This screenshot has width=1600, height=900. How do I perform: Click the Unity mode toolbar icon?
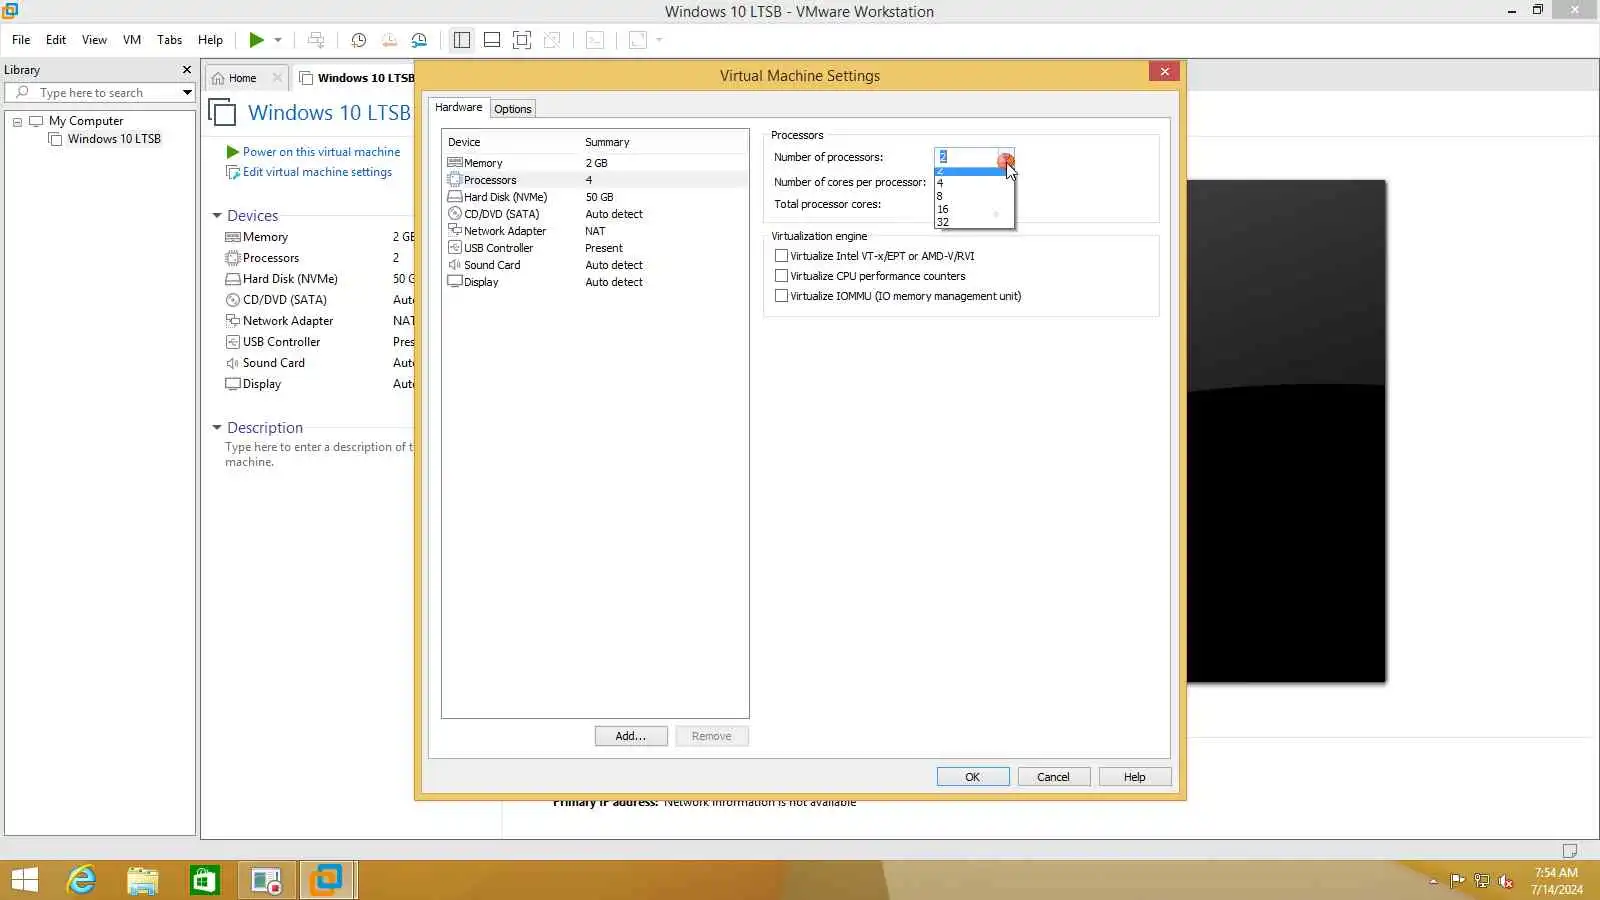[x=552, y=40]
